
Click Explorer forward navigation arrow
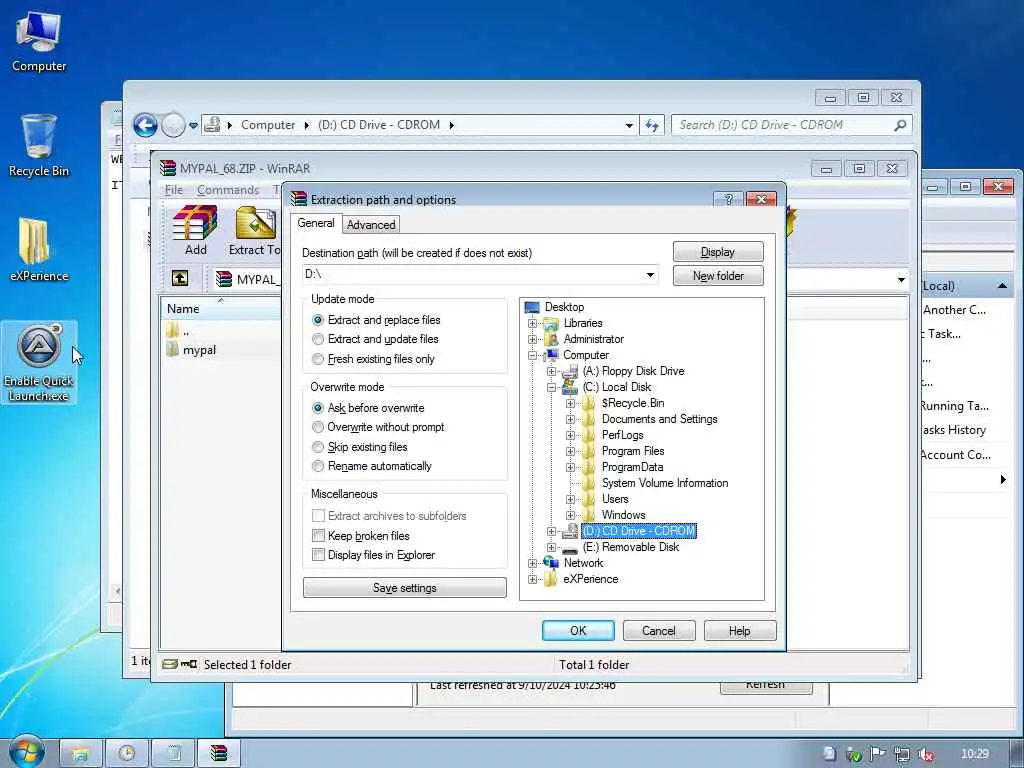173,125
